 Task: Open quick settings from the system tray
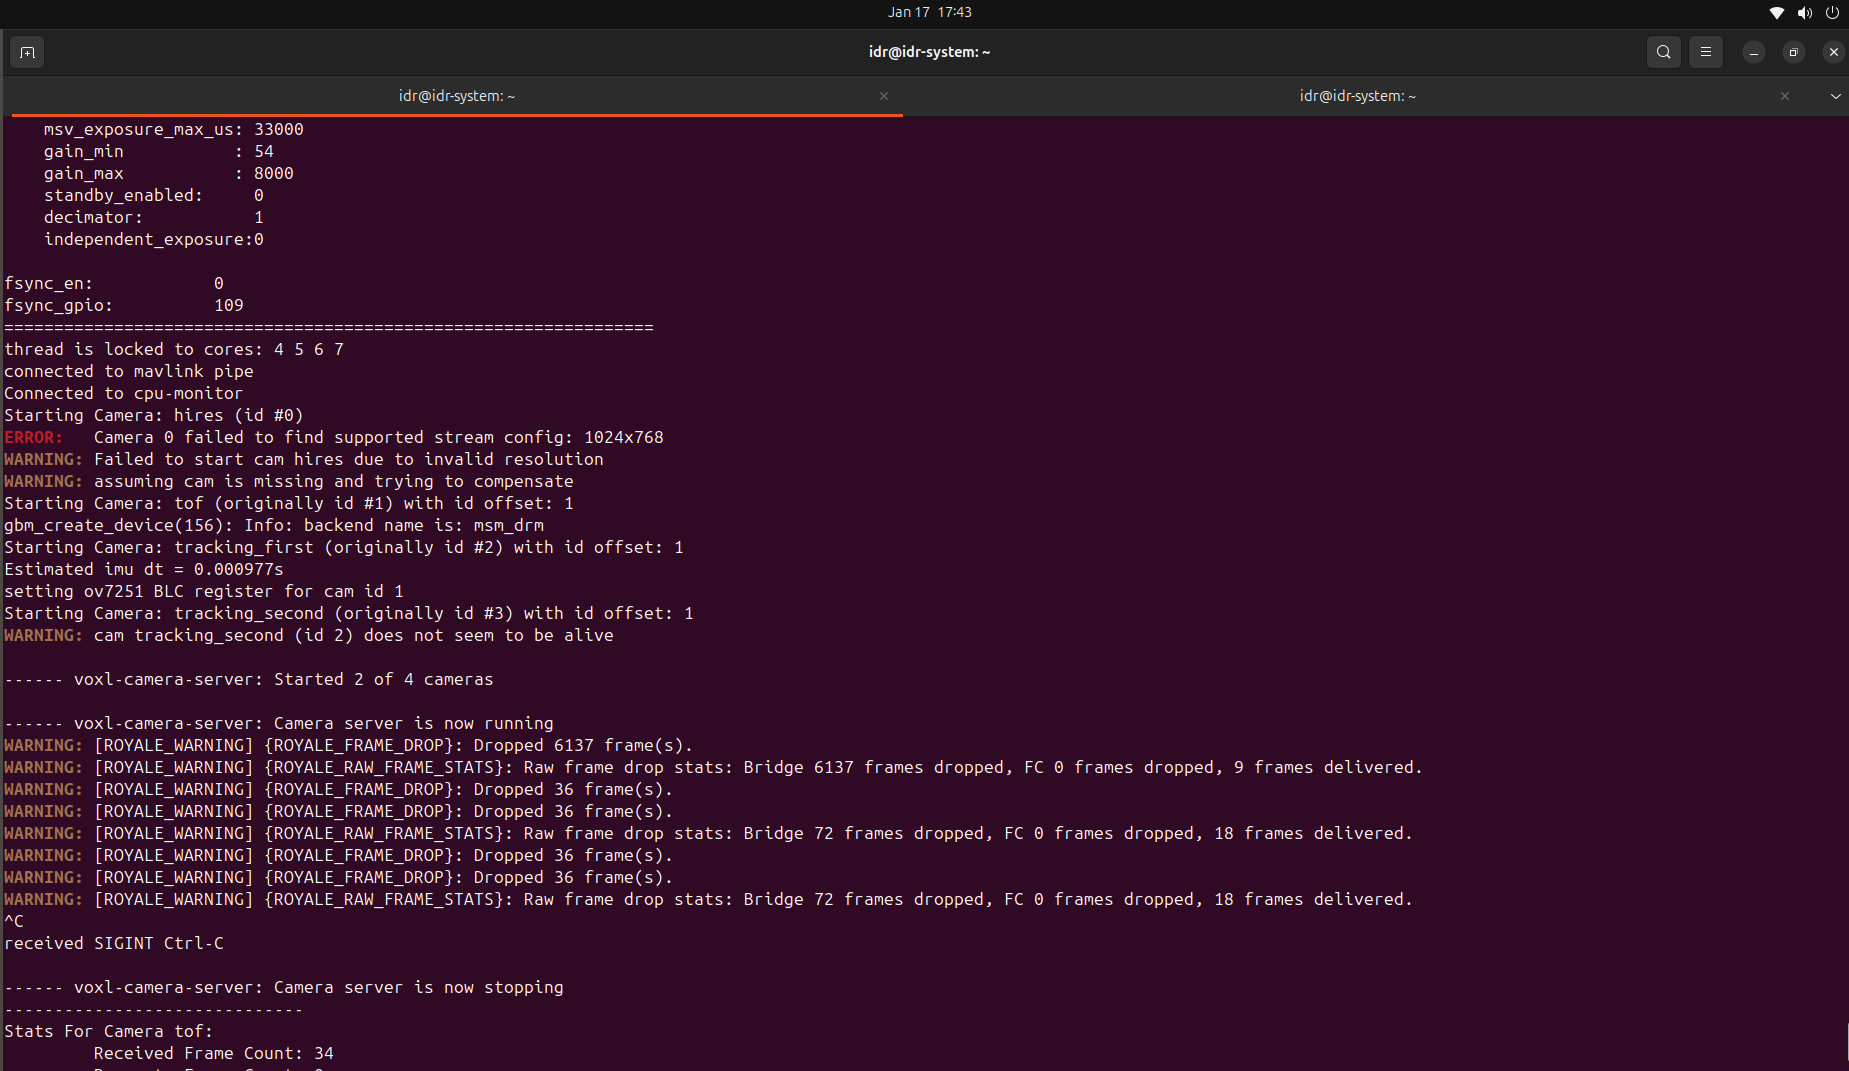1804,13
